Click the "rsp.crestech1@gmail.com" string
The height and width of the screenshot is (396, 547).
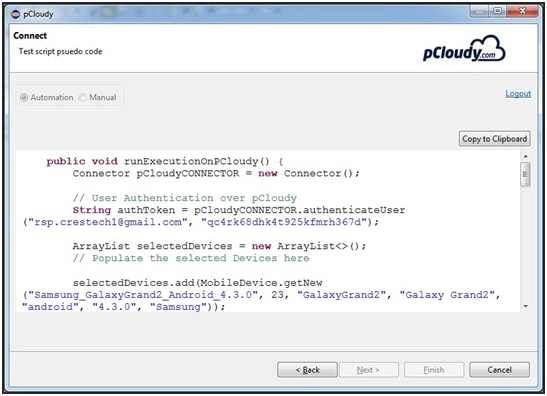tap(108, 222)
